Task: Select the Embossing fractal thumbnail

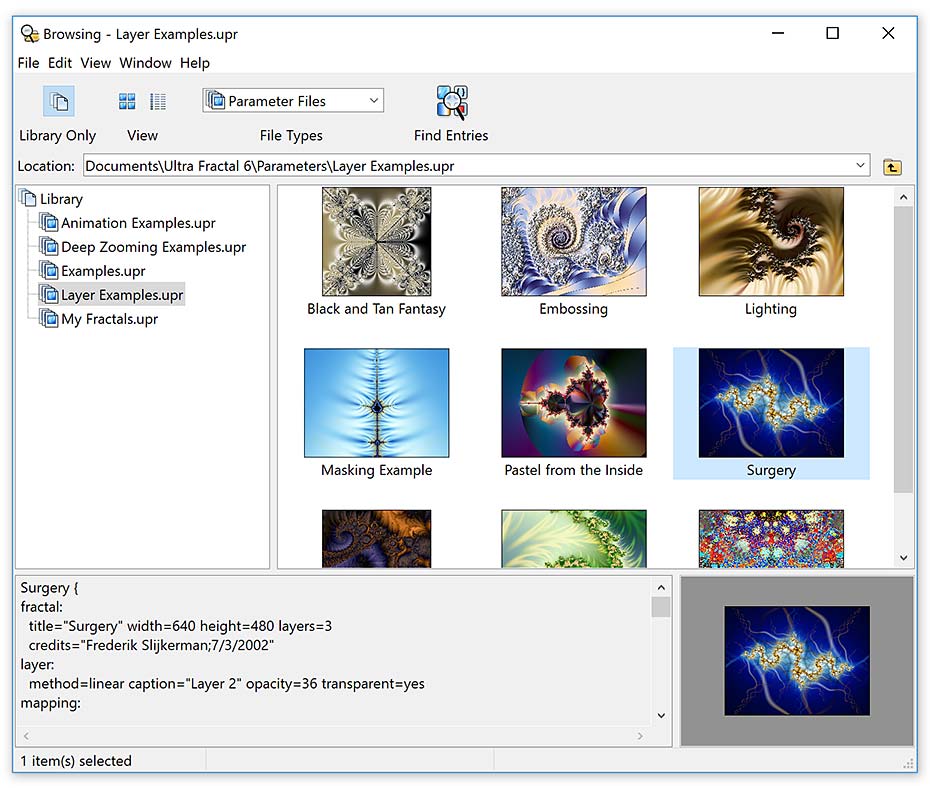Action: tap(573, 242)
